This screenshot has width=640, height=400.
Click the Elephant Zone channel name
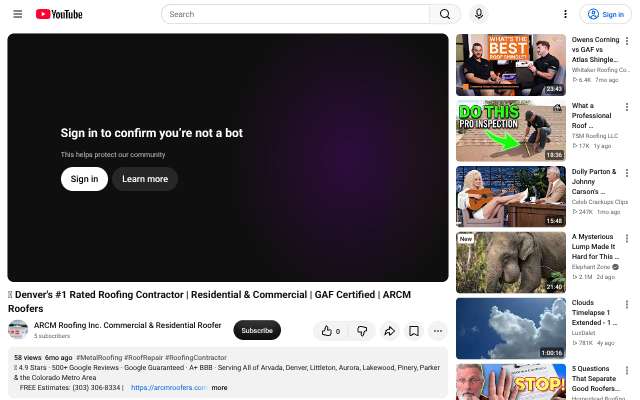pyautogui.click(x=591, y=267)
